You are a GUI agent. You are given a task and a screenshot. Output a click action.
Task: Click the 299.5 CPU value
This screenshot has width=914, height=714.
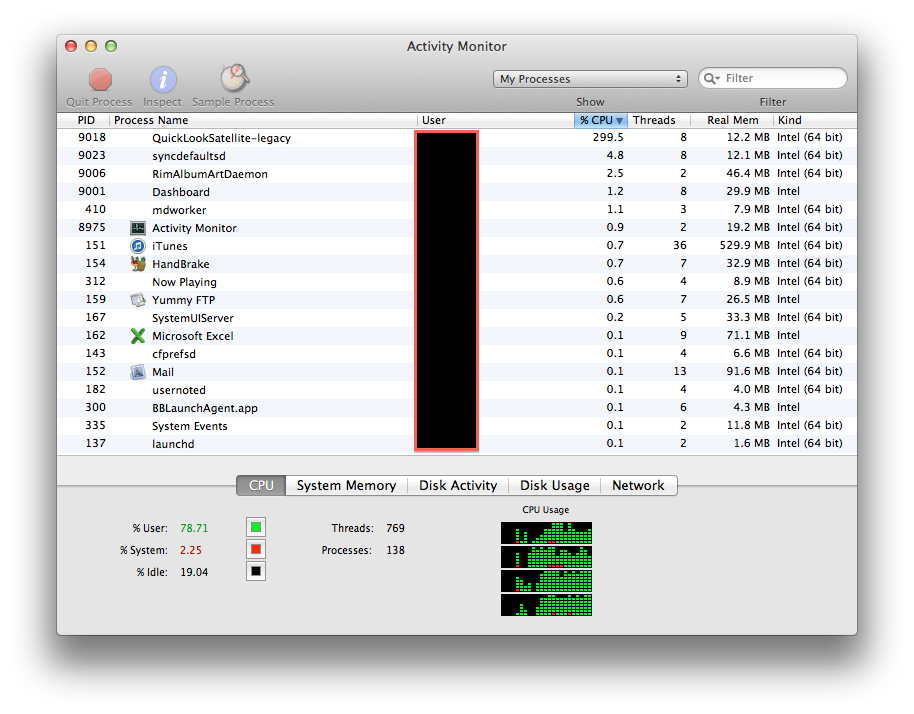[x=608, y=138]
